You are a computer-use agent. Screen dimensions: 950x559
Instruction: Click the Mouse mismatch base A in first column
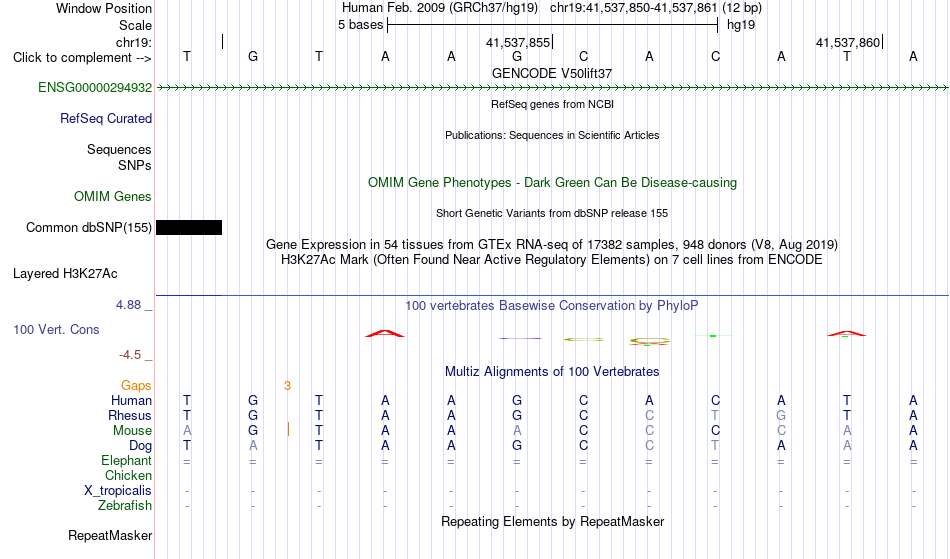[187, 431]
